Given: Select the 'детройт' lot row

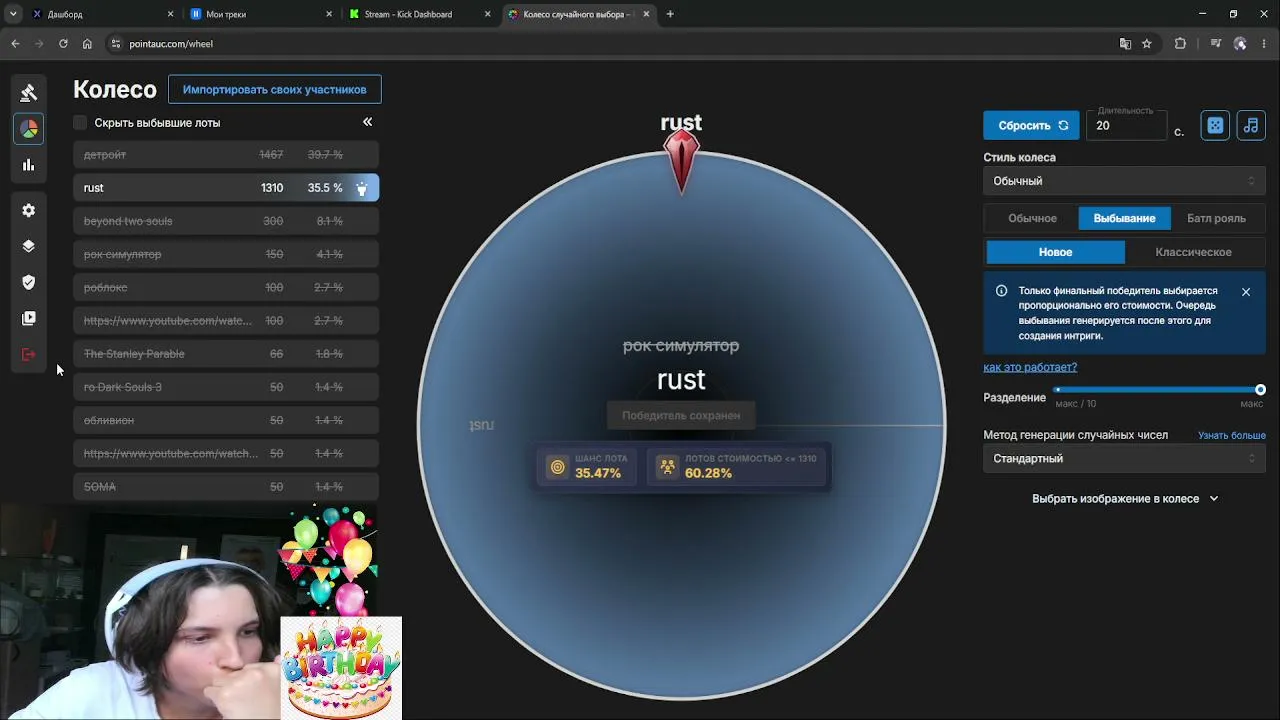Looking at the screenshot, I should 226,155.
